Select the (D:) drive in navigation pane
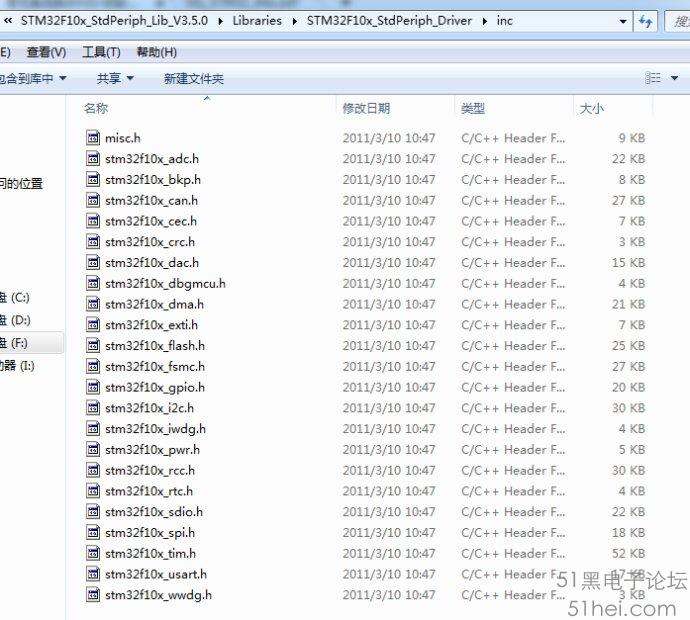 15,320
